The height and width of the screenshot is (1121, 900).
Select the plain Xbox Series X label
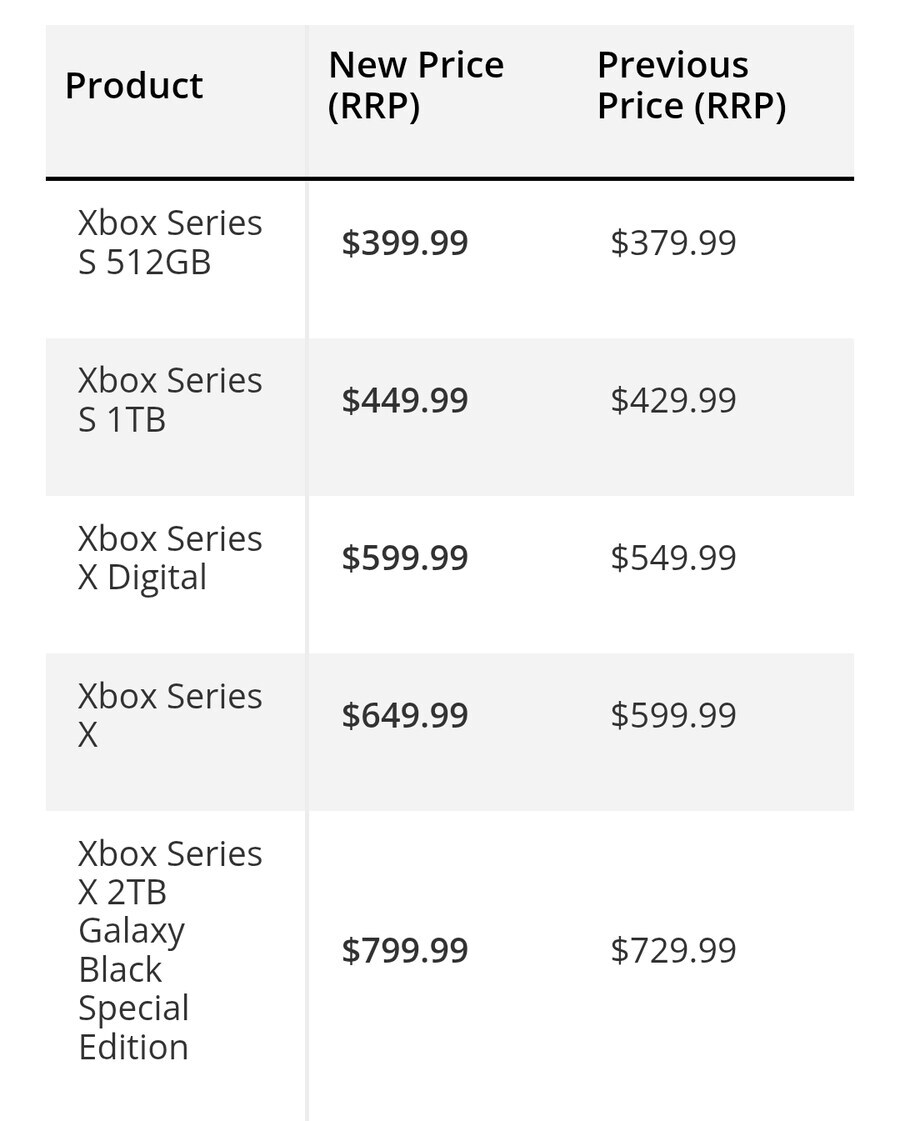point(170,715)
